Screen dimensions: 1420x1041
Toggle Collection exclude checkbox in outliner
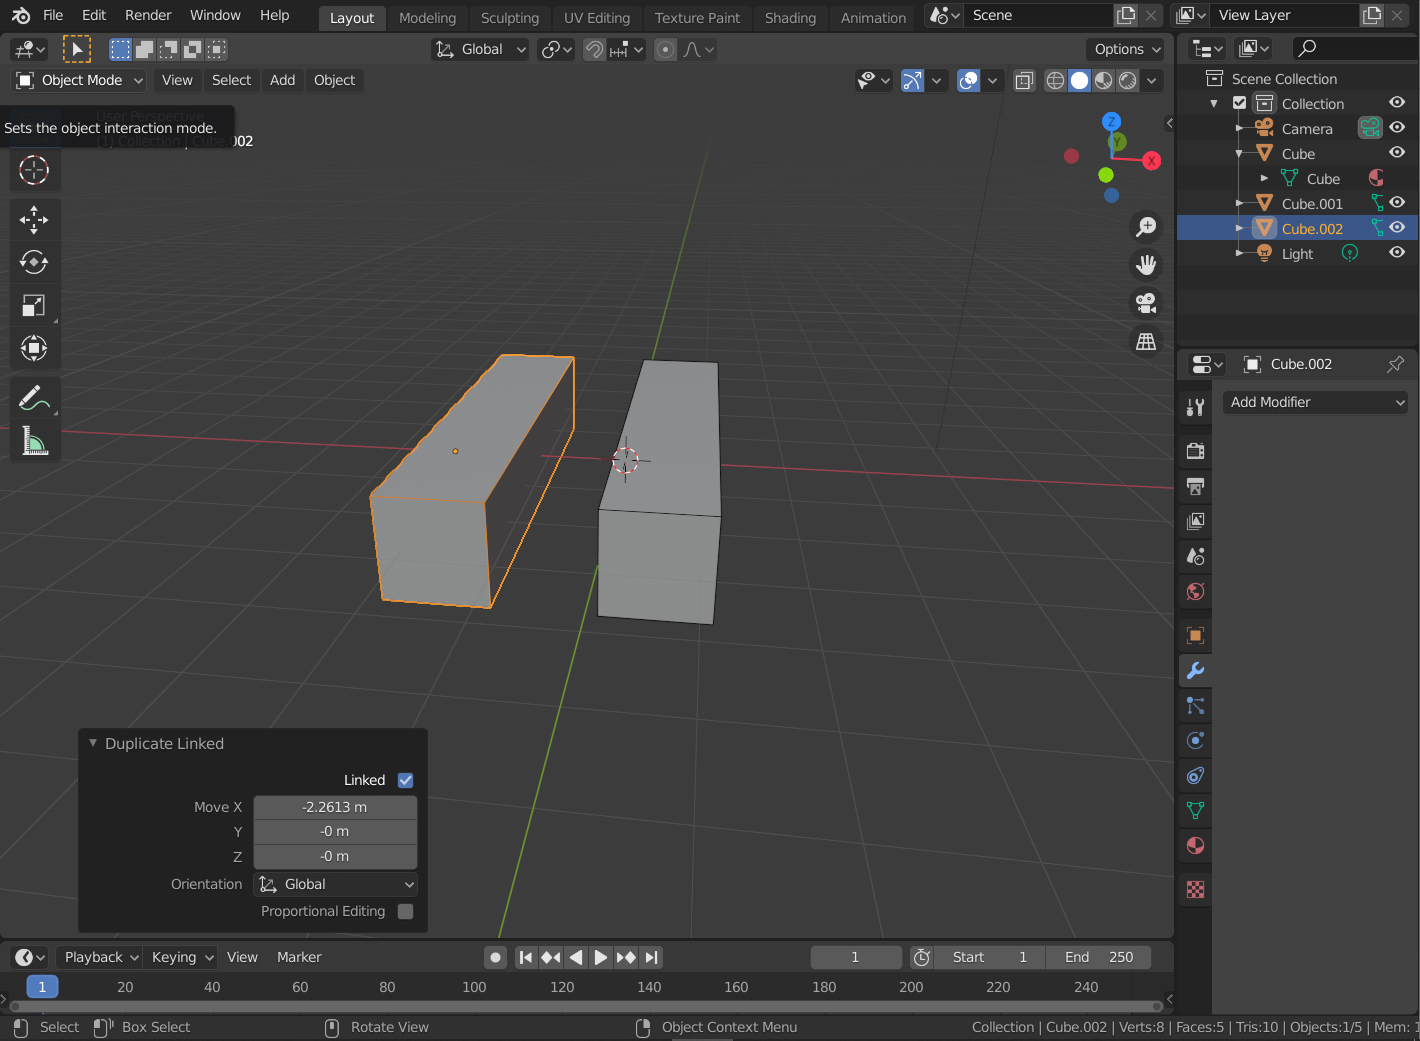tap(1240, 103)
